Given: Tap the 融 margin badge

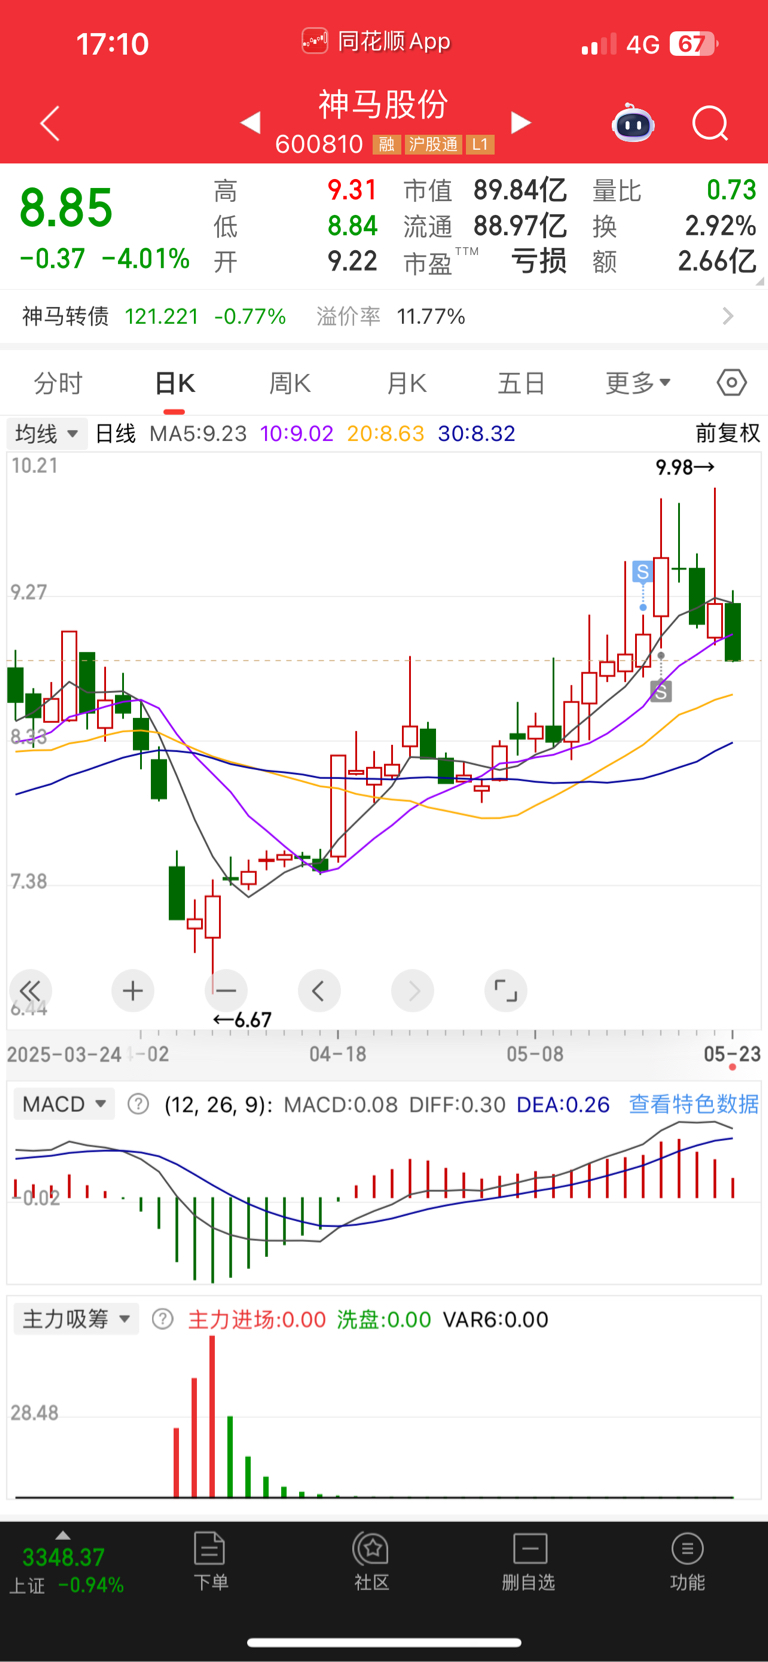Looking at the screenshot, I should [386, 145].
